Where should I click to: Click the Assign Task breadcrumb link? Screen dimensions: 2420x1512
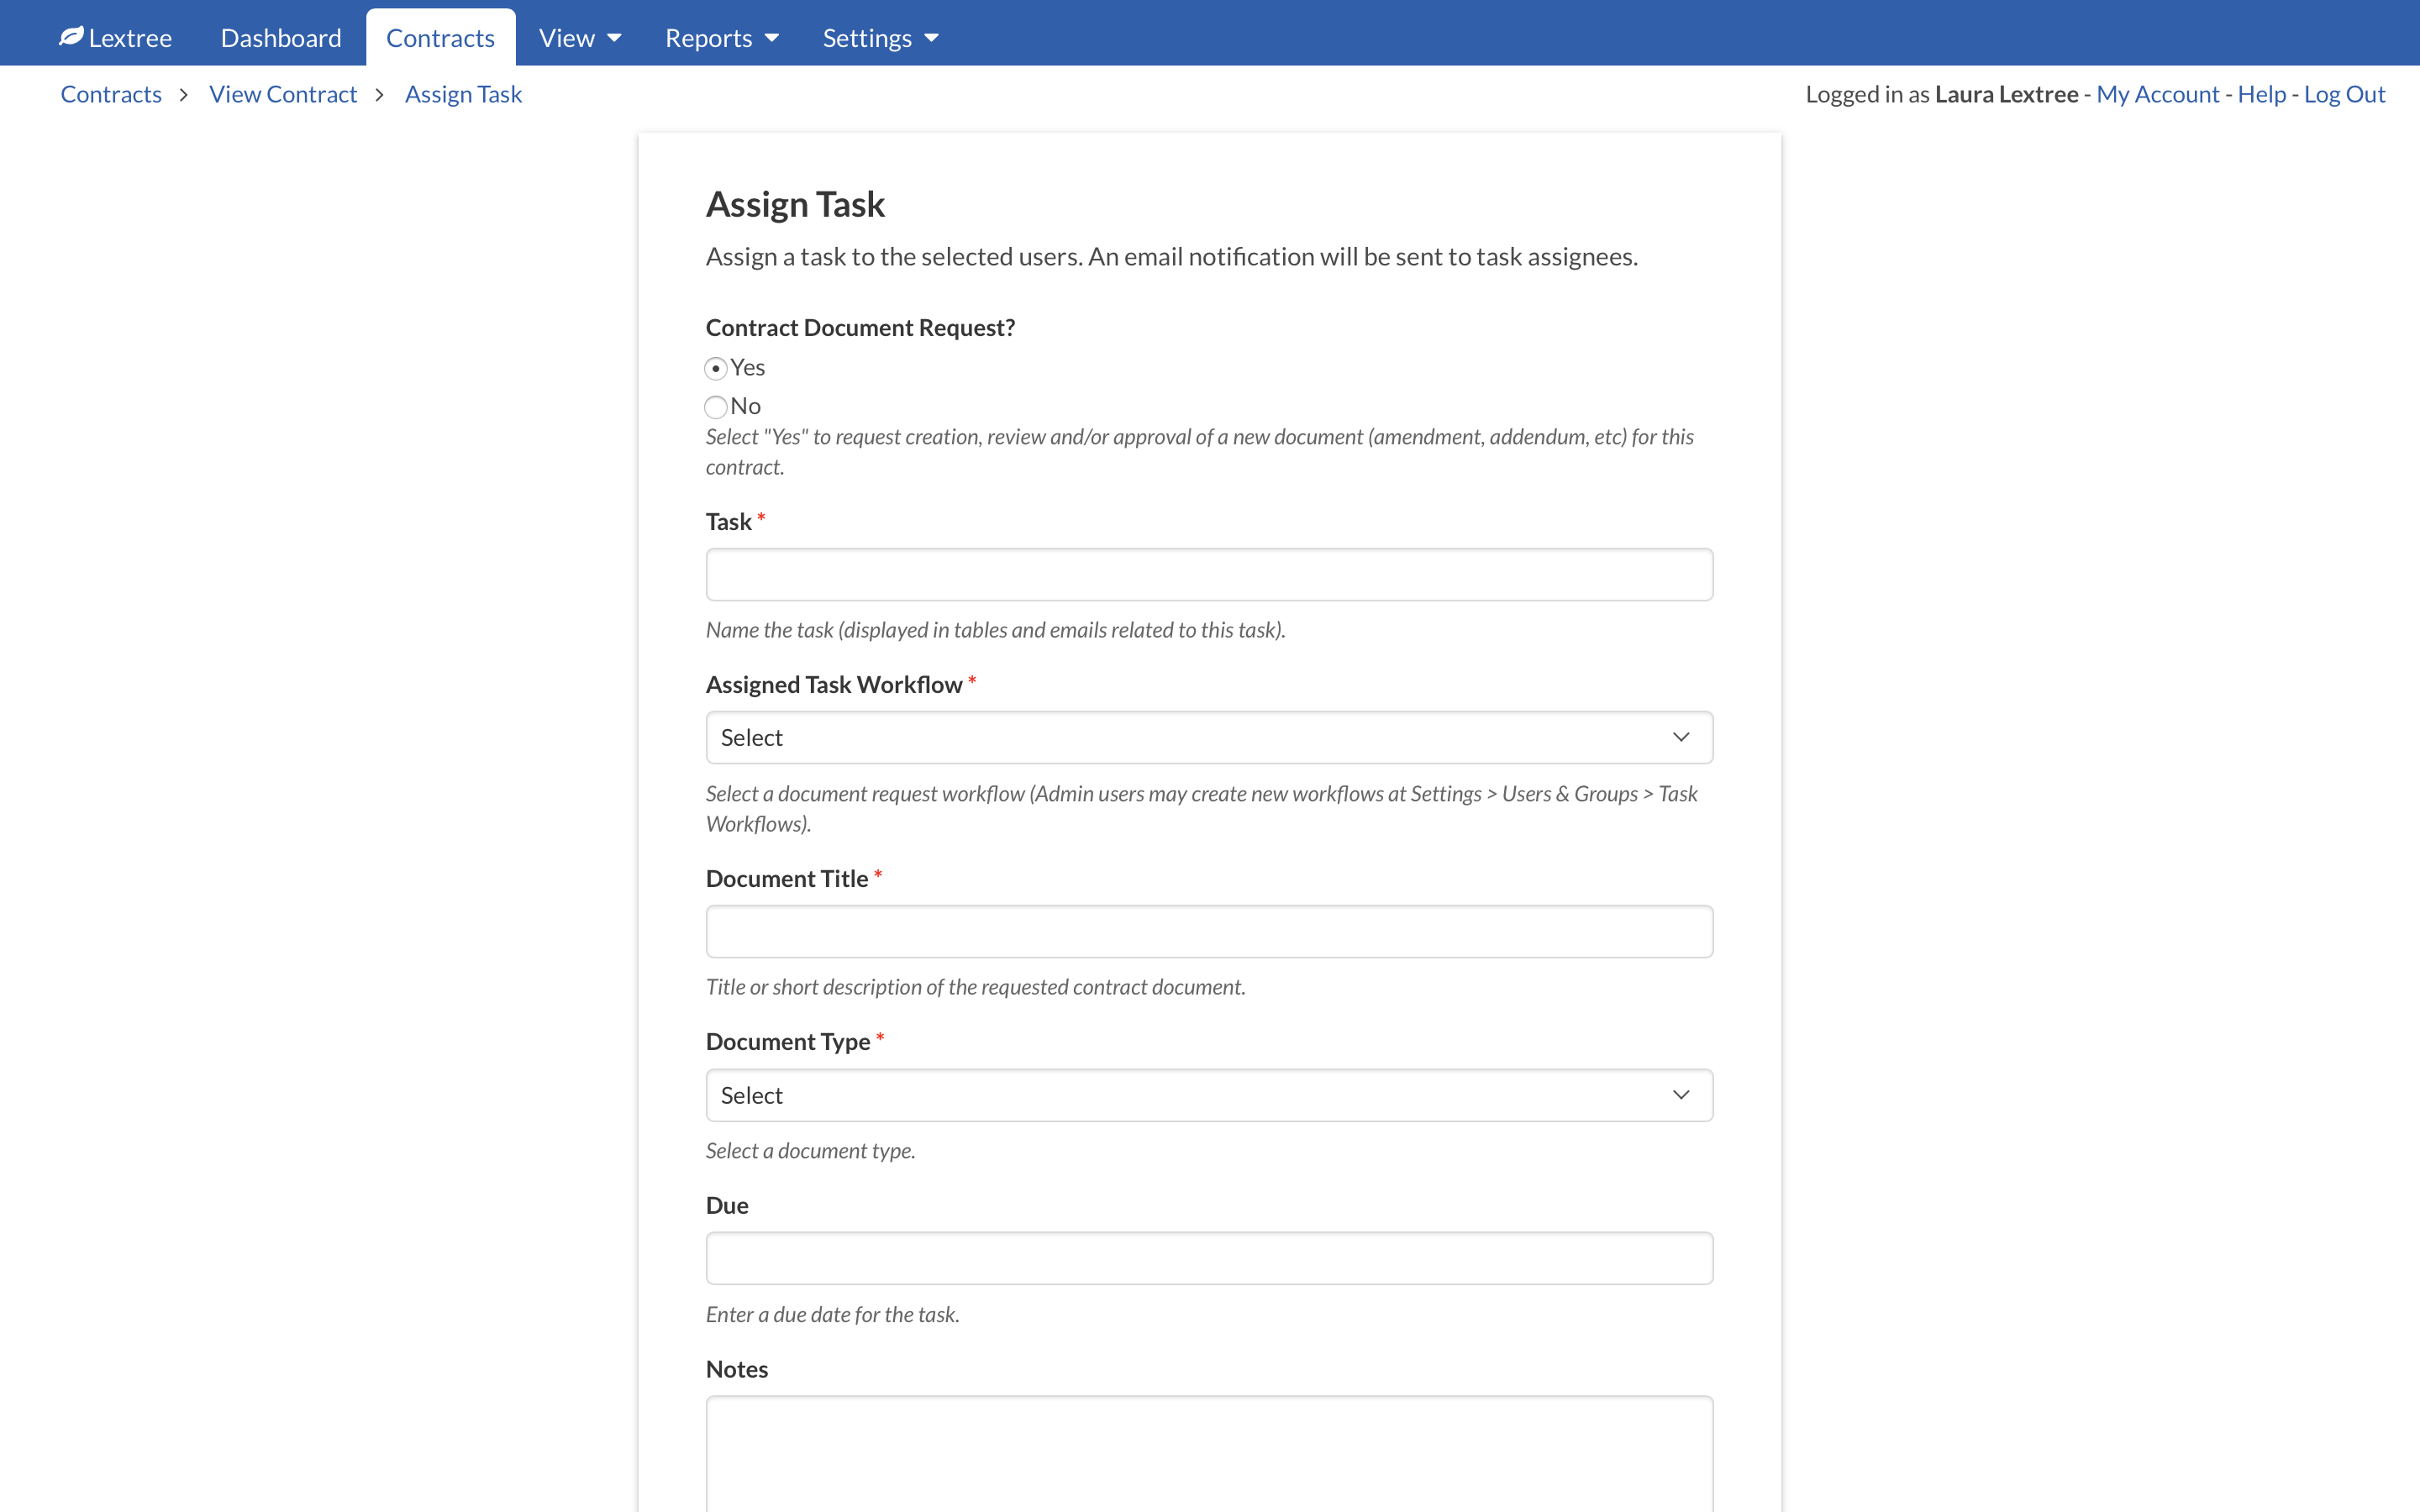(x=463, y=94)
